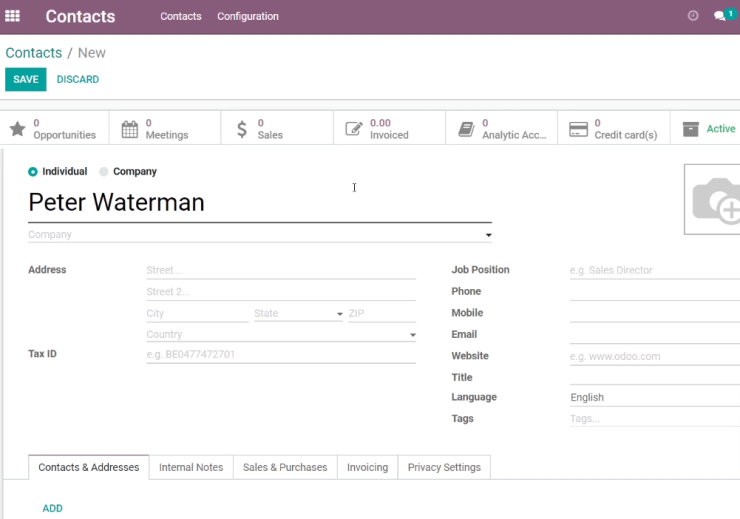Go back via Contacts breadcrumb link
The width and height of the screenshot is (740, 519).
pos(34,53)
